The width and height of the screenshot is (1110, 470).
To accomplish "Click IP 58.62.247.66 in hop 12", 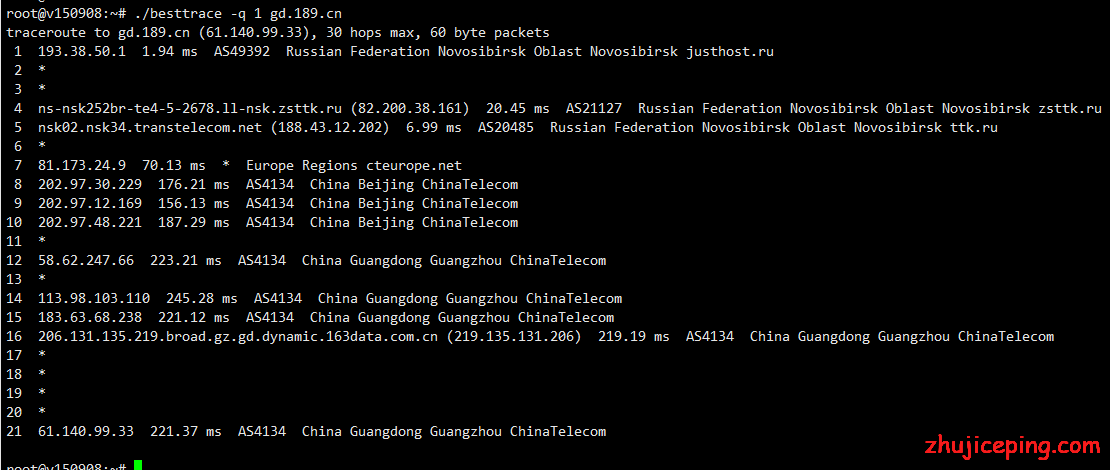I will click(x=86, y=260).
